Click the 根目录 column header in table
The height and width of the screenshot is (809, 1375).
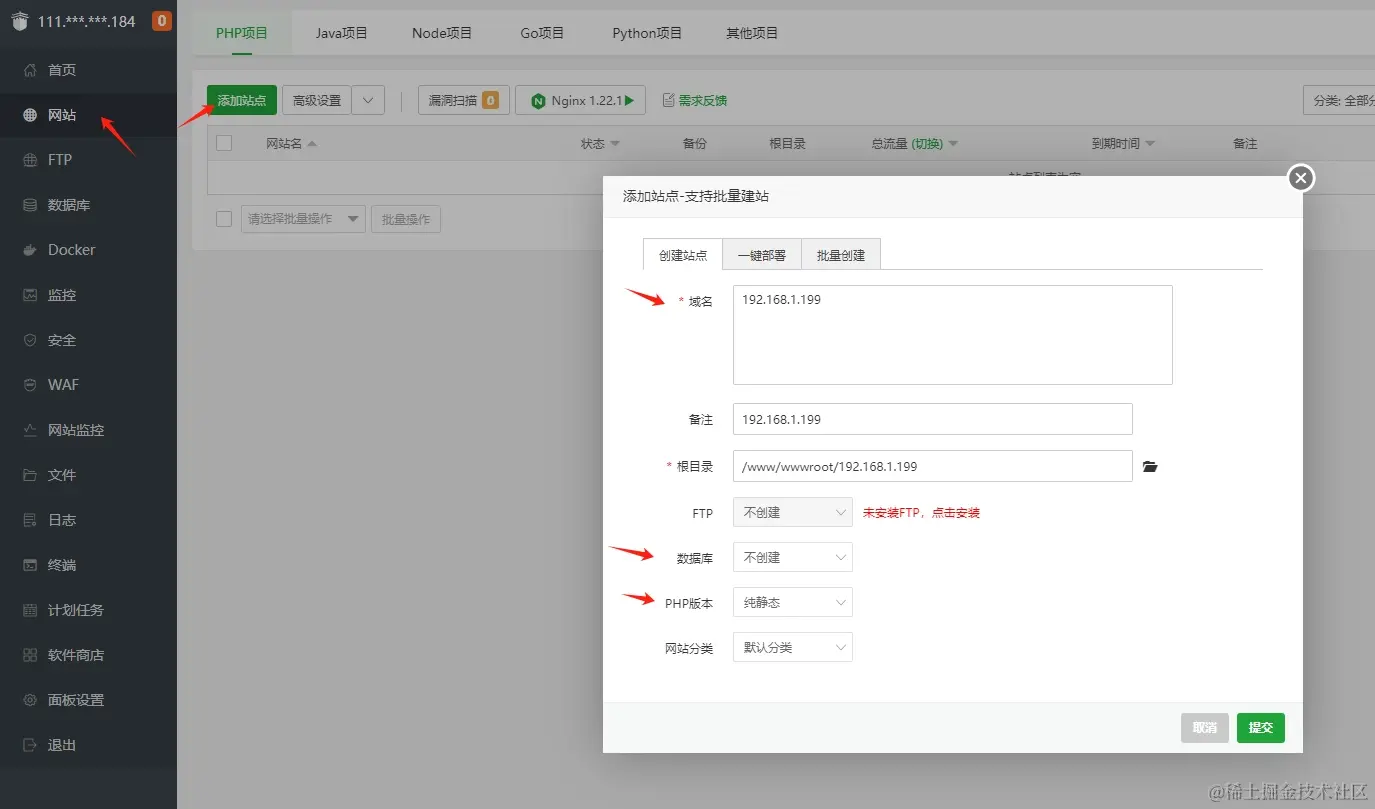pos(788,143)
